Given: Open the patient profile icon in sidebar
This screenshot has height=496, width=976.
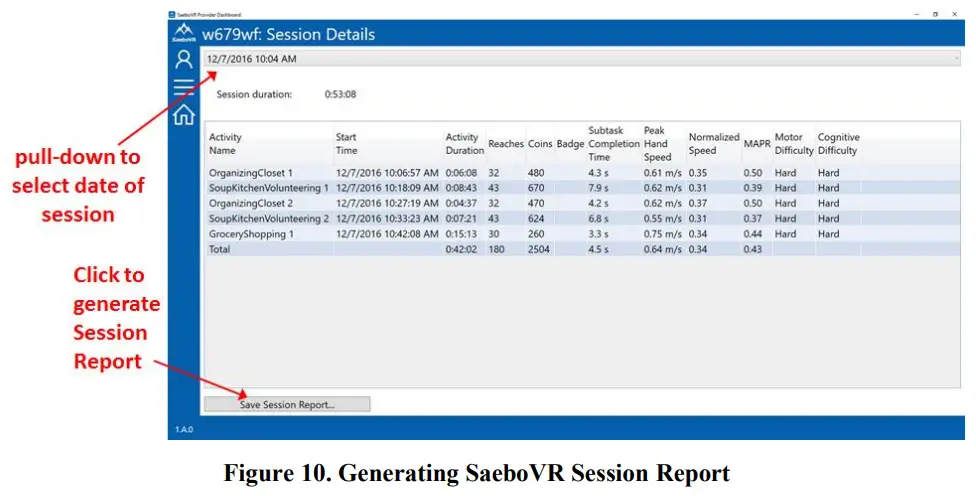Looking at the screenshot, I should pos(184,59).
